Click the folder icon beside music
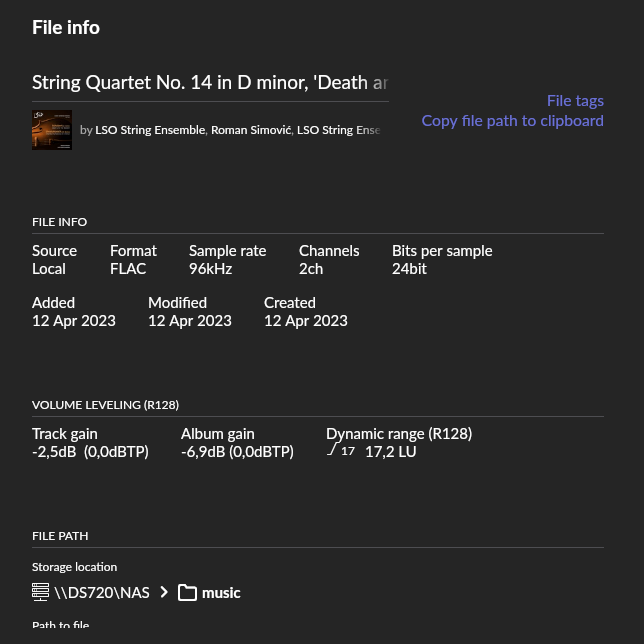 tap(187, 593)
